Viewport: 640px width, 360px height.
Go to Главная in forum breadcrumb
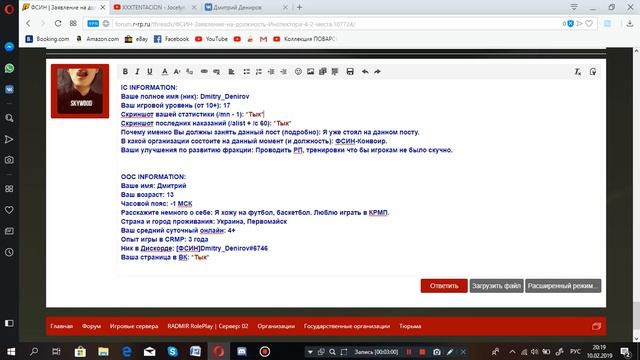(x=62, y=326)
